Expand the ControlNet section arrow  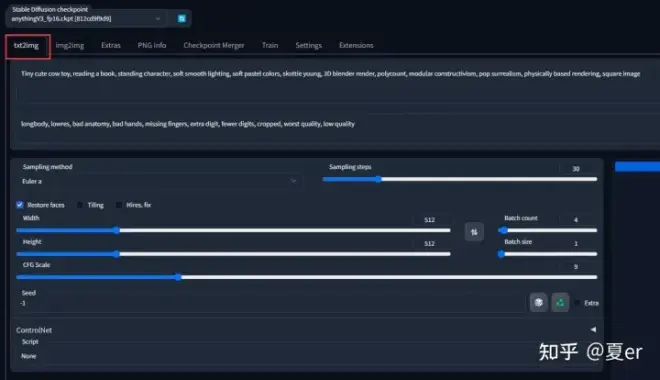coord(593,330)
